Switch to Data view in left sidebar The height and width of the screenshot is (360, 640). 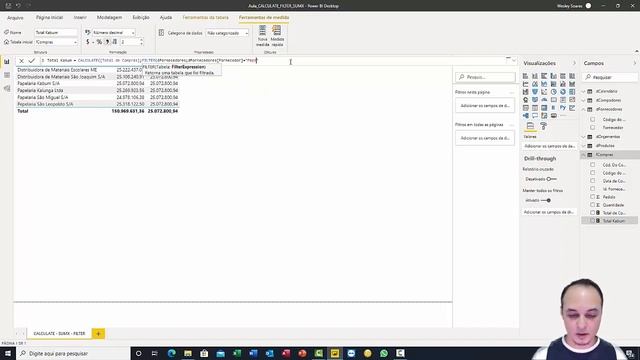[7, 75]
